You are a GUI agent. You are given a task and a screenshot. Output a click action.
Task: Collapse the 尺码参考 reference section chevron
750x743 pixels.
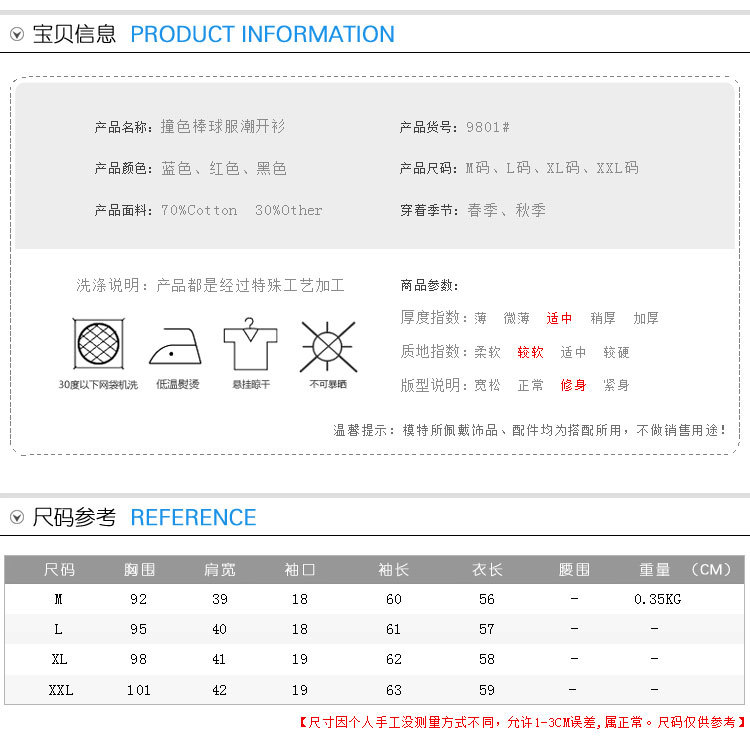click(x=17, y=518)
